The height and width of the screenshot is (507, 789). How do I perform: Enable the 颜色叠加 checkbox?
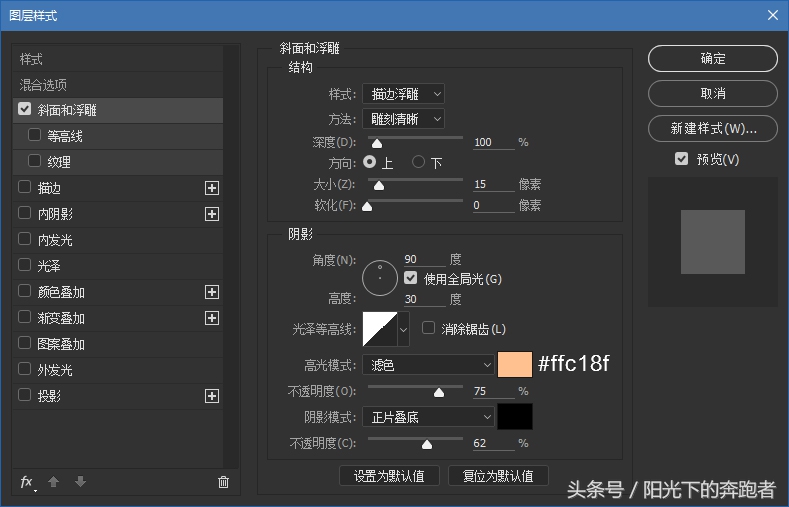pos(24,291)
